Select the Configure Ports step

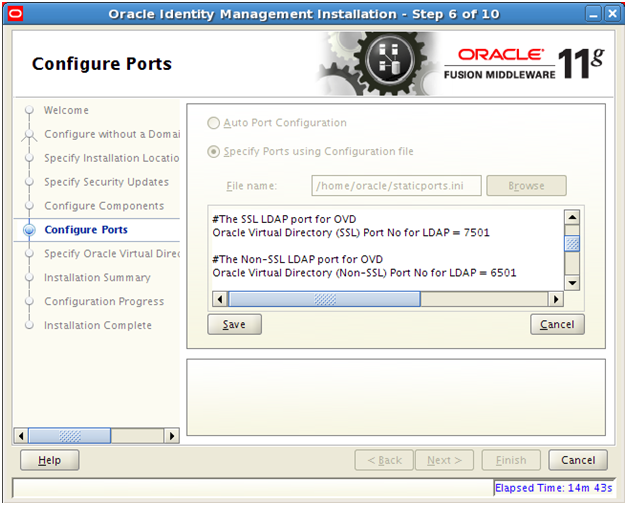tap(86, 230)
